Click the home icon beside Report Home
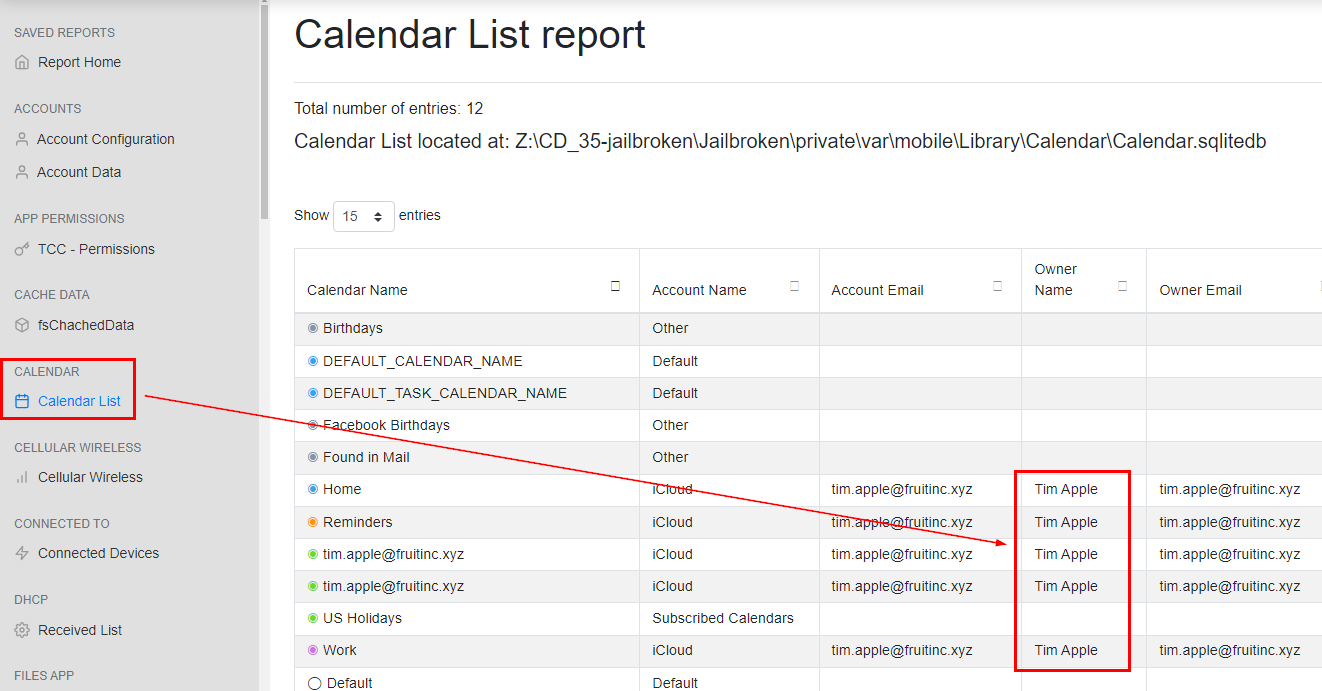 point(22,63)
